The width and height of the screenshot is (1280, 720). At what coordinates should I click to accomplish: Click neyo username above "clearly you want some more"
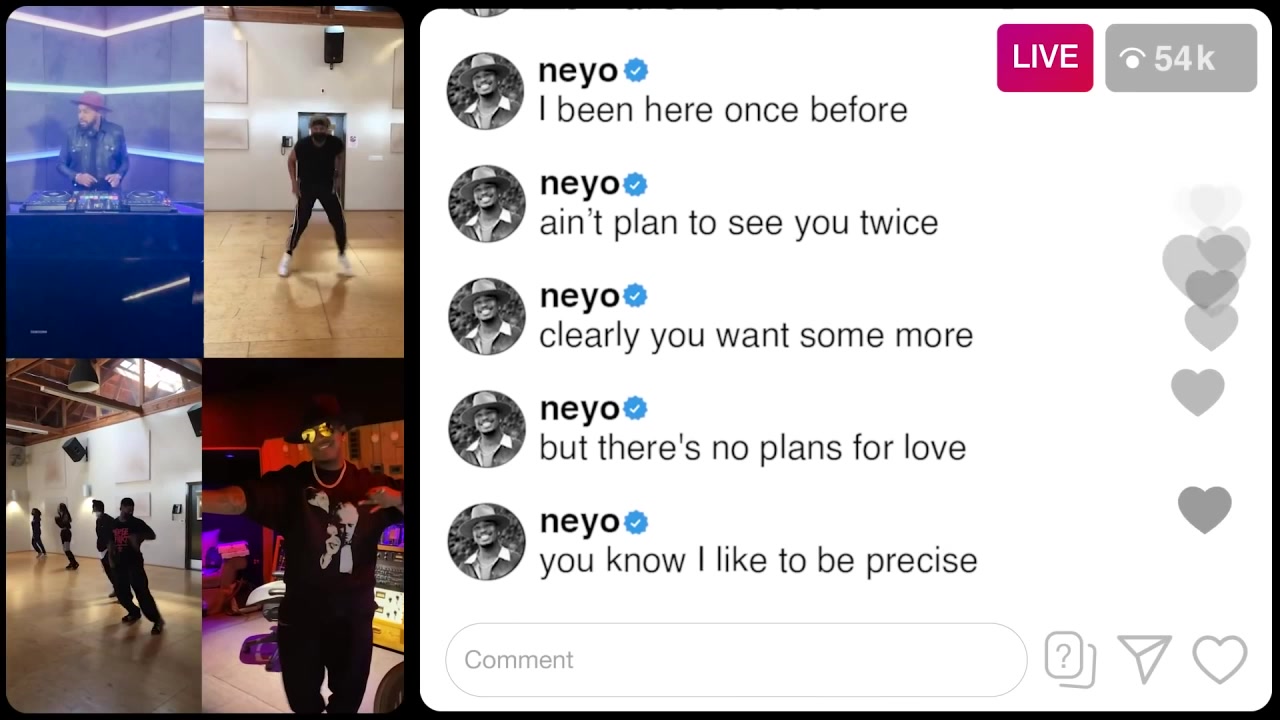pos(578,296)
